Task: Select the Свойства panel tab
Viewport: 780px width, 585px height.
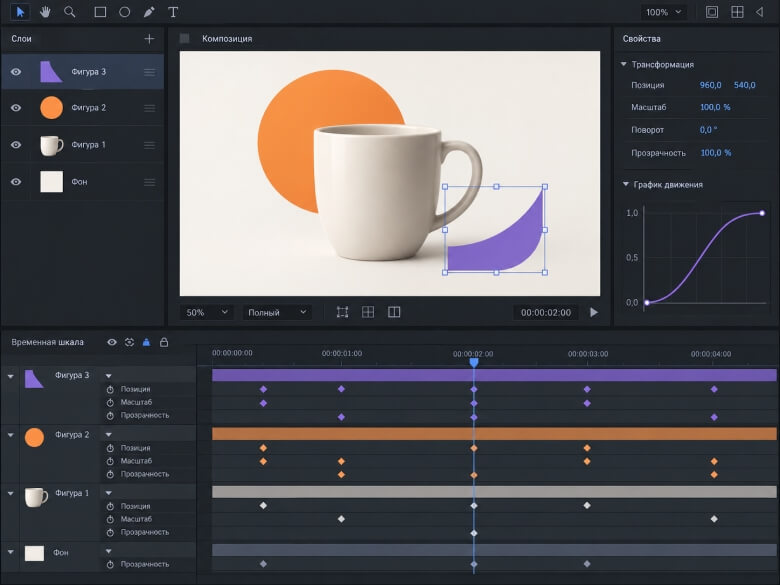Action: [x=641, y=38]
